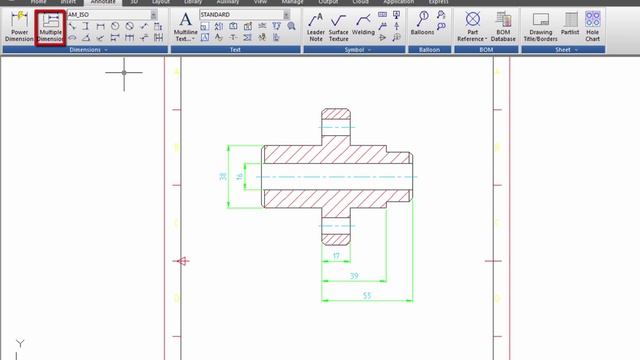
Task: Switch to the Layout ribbon tab
Action: 161,2
